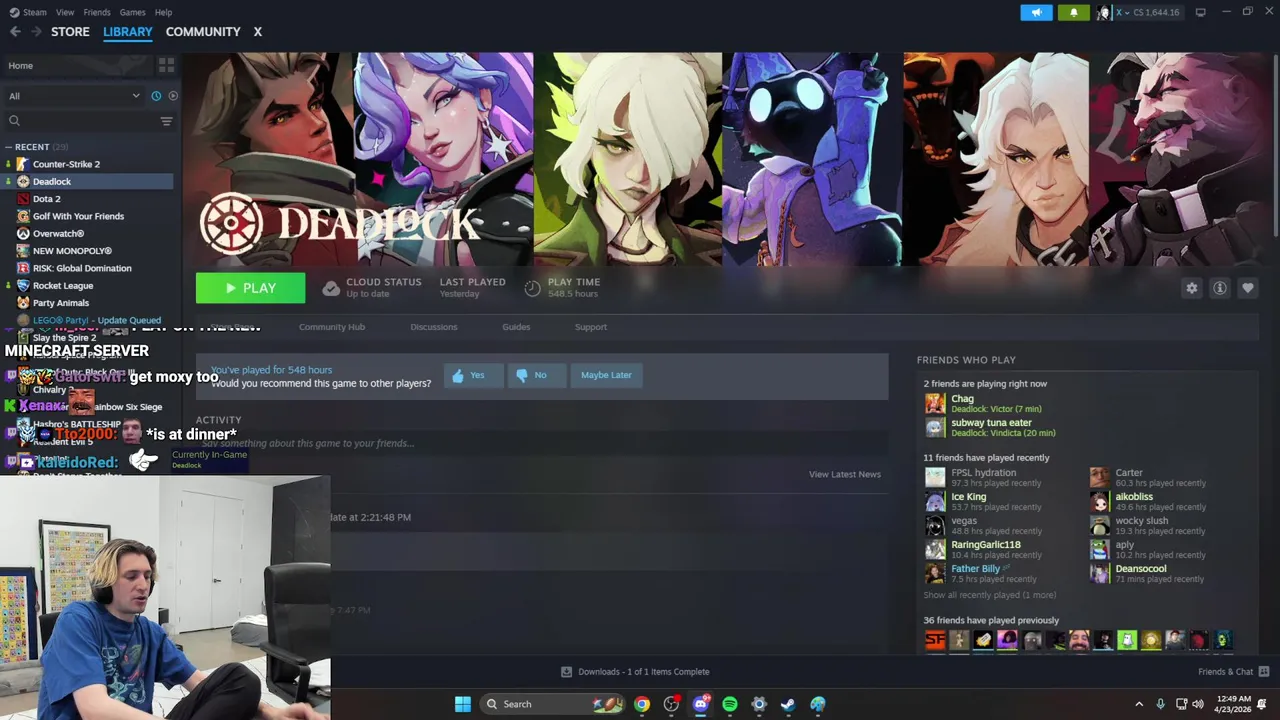This screenshot has height=720, width=1280.
Task: Open Deadlock game settings gear icon
Action: 1191,288
